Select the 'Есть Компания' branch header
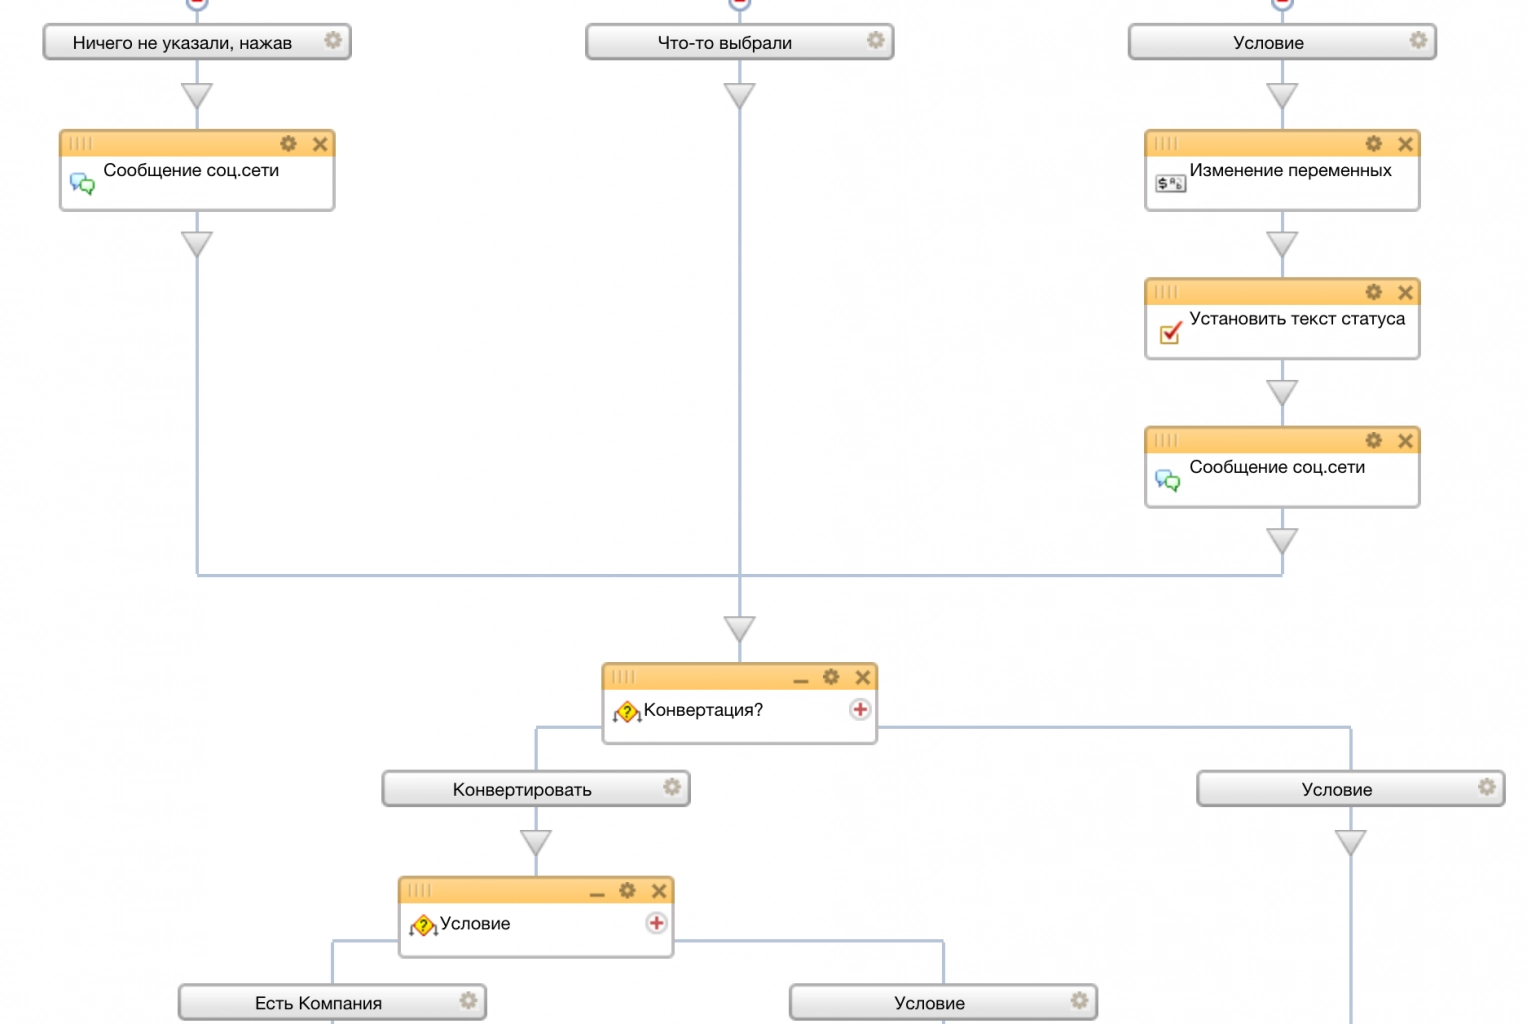Image resolution: width=1527 pixels, height=1024 pixels. [318, 1003]
